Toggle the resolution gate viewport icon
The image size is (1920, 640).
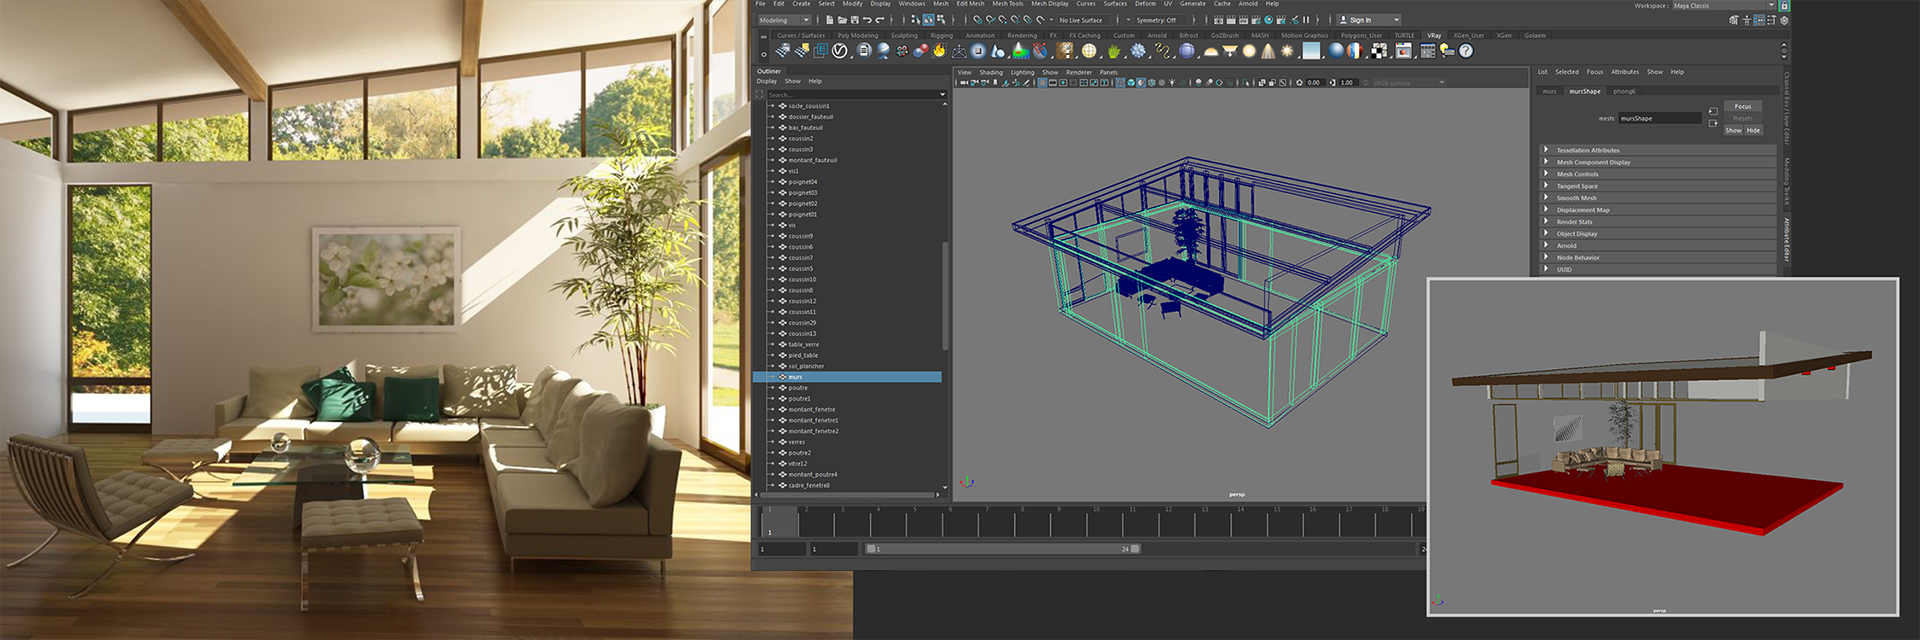1063,83
